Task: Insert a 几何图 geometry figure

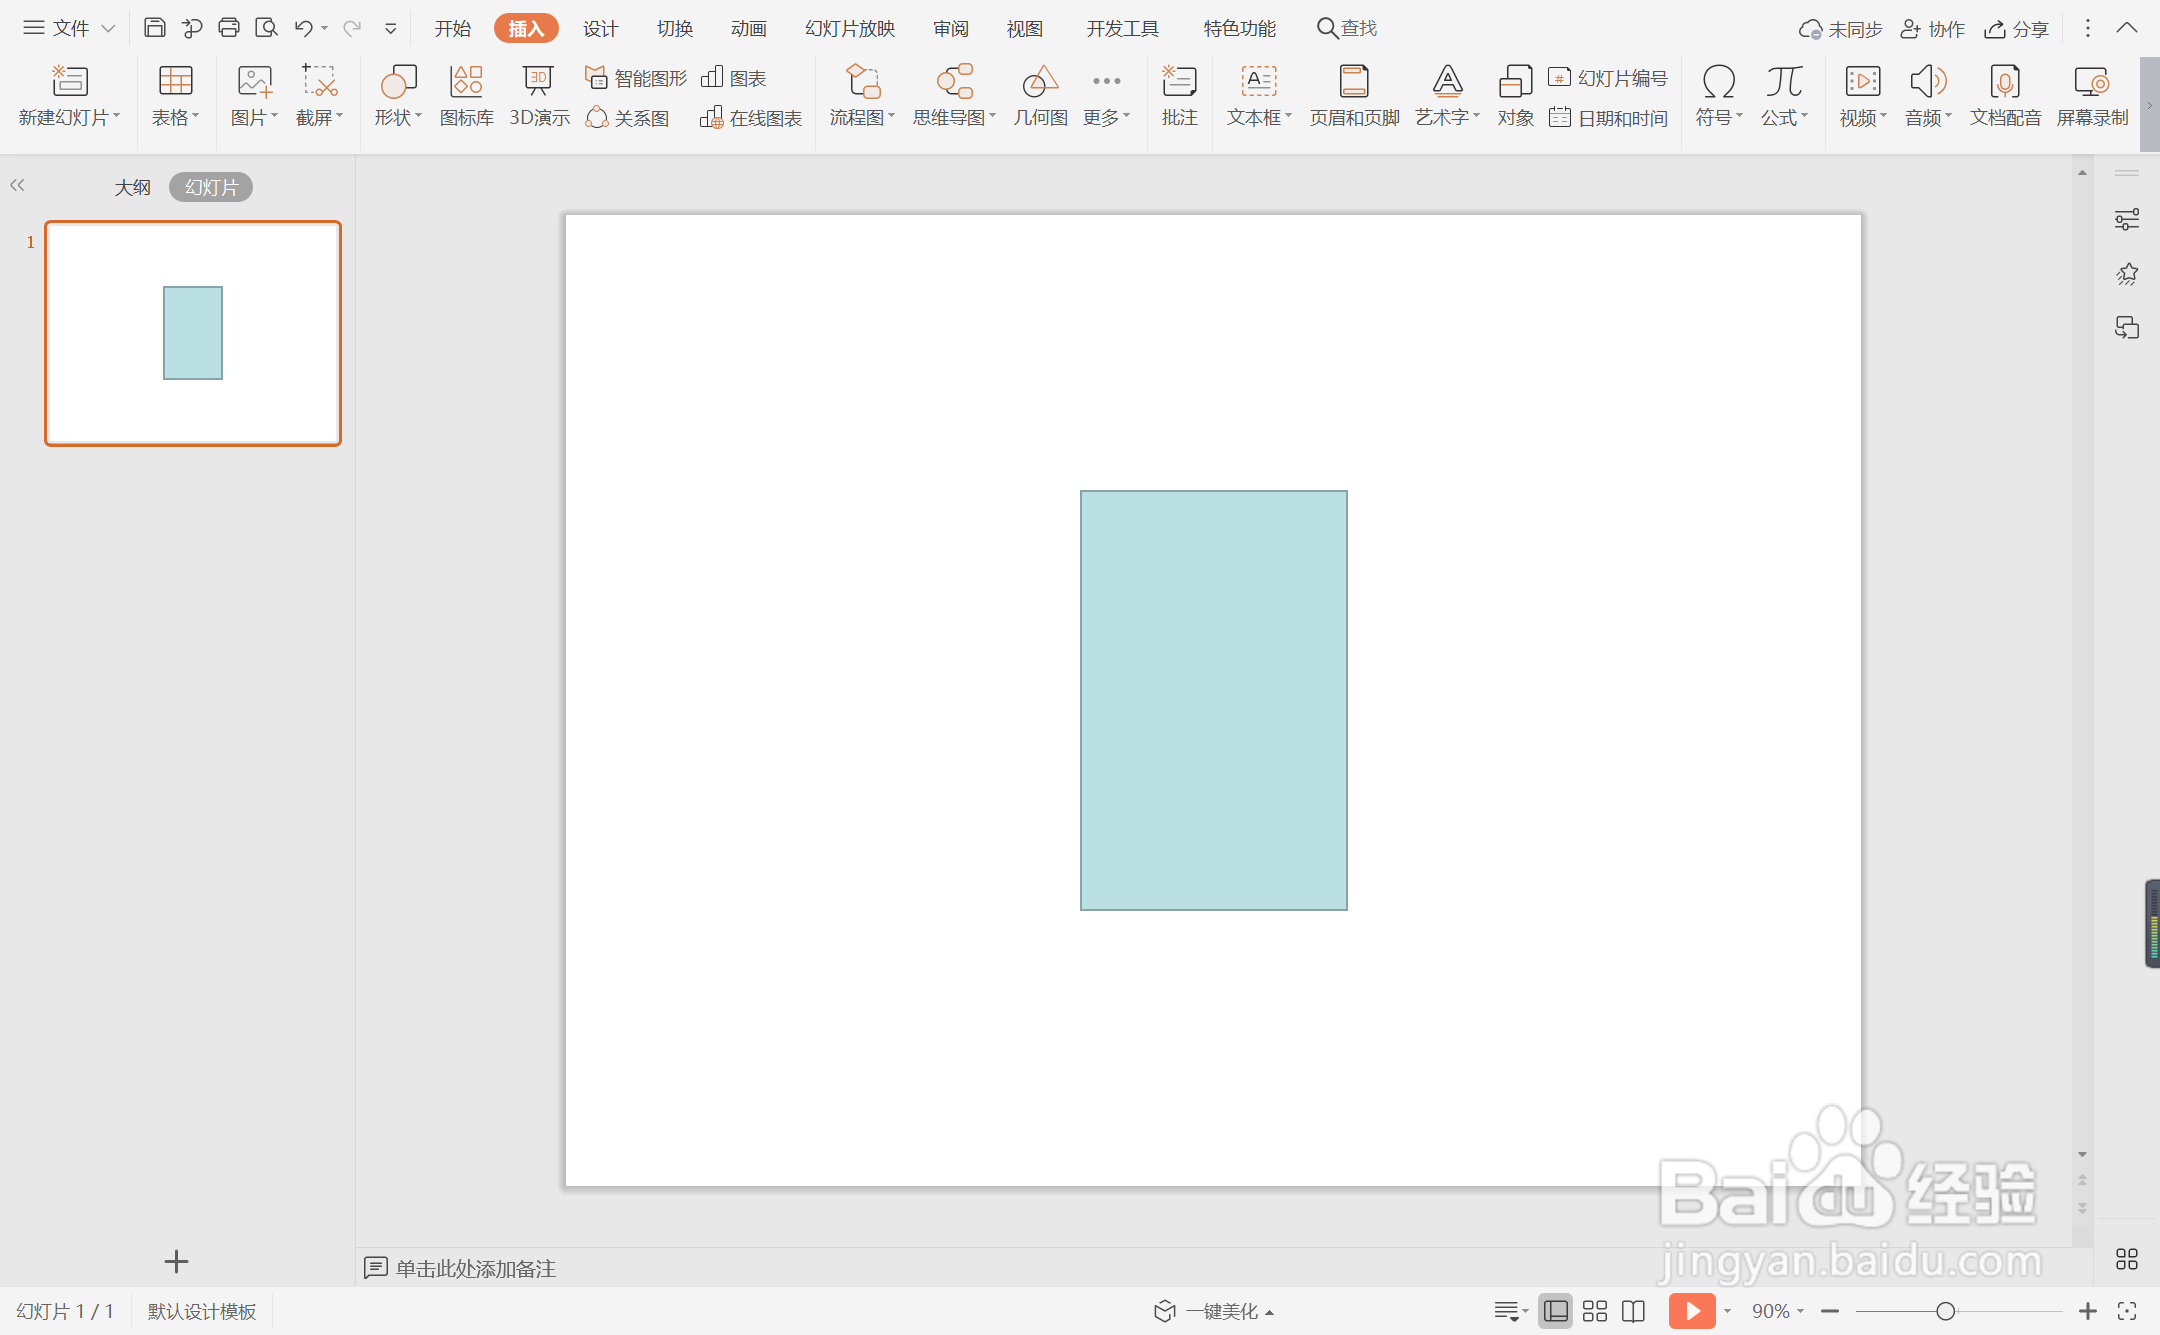Action: 1040,95
